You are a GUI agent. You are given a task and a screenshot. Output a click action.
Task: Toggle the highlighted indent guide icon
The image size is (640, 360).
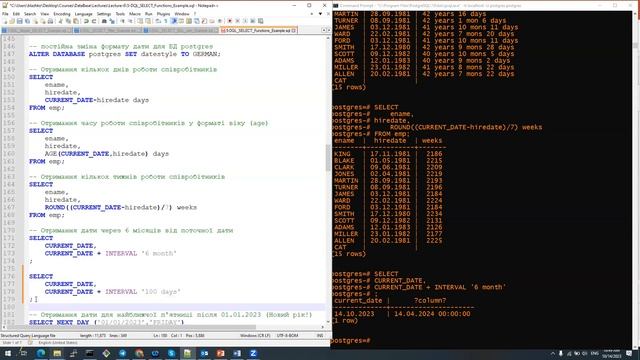[174, 21]
